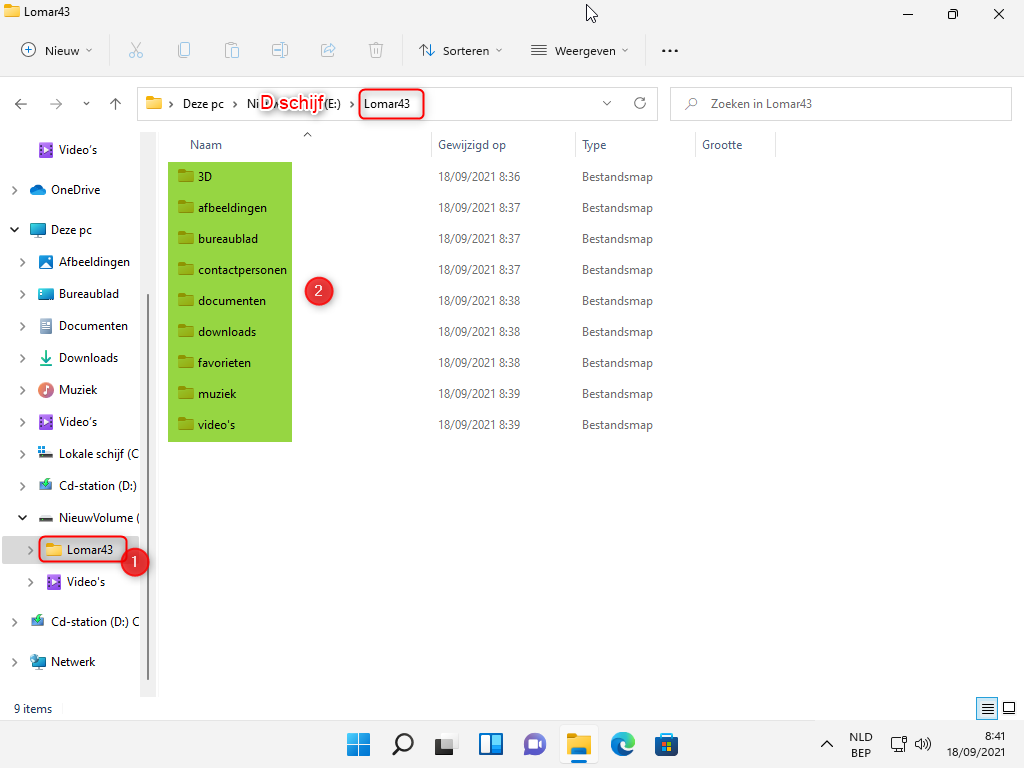Screen dimensions: 1024x768
Task: Open taskbar Search
Action: (403, 744)
